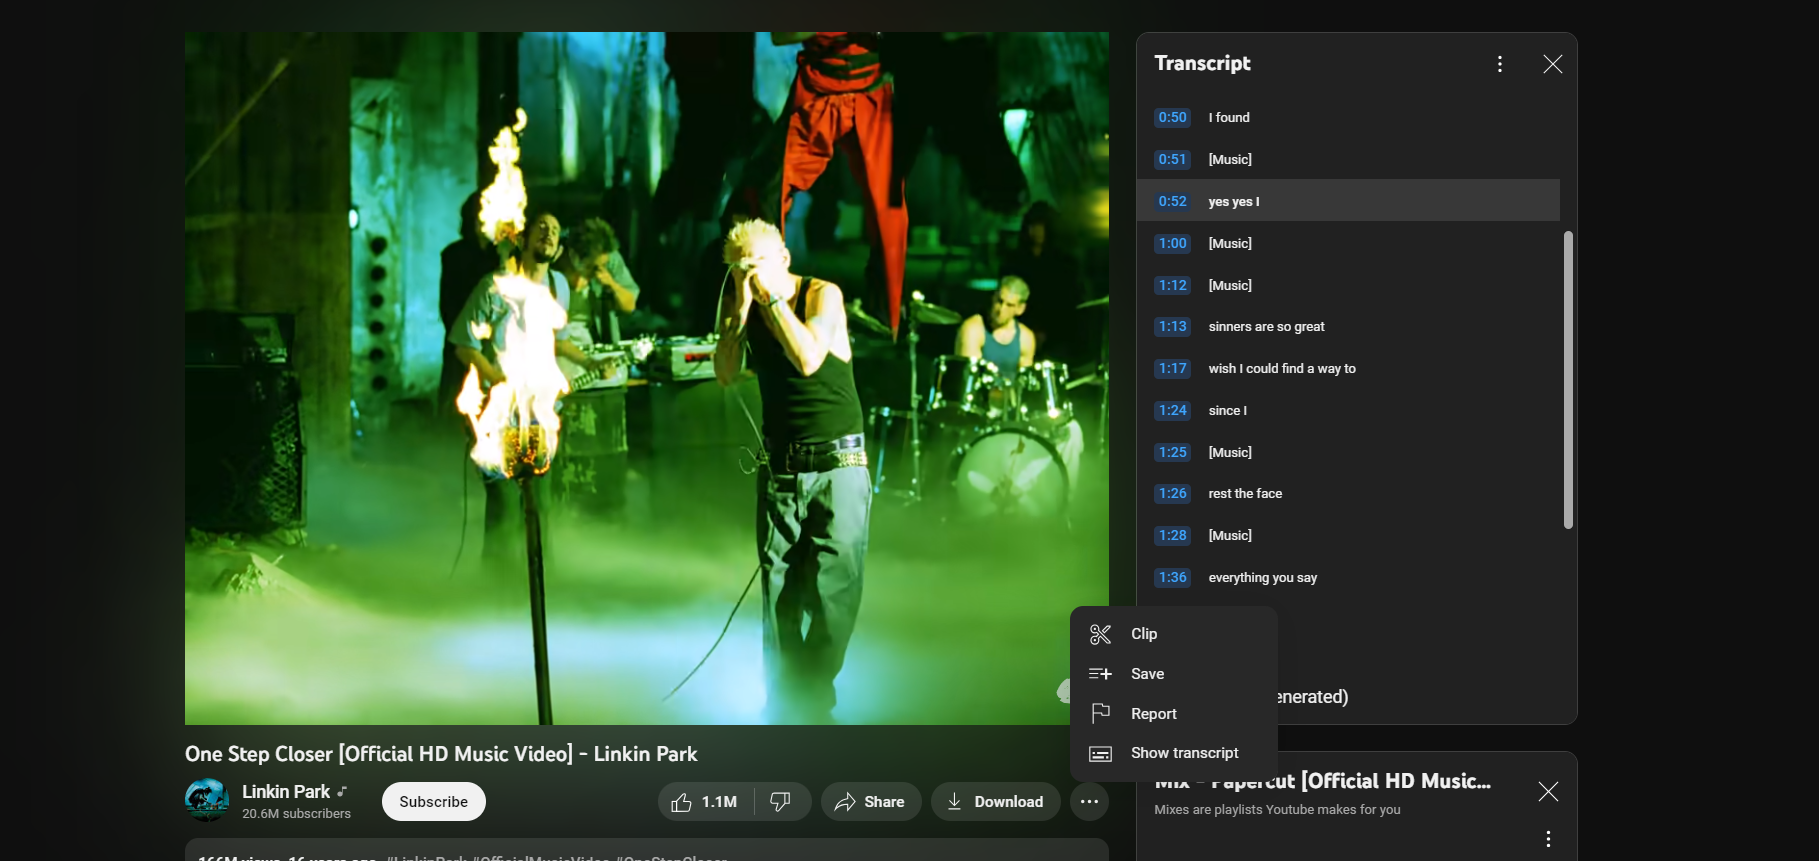Jump to transcript timestamp 0:51
This screenshot has height=861, width=1819.
(x=1172, y=159)
